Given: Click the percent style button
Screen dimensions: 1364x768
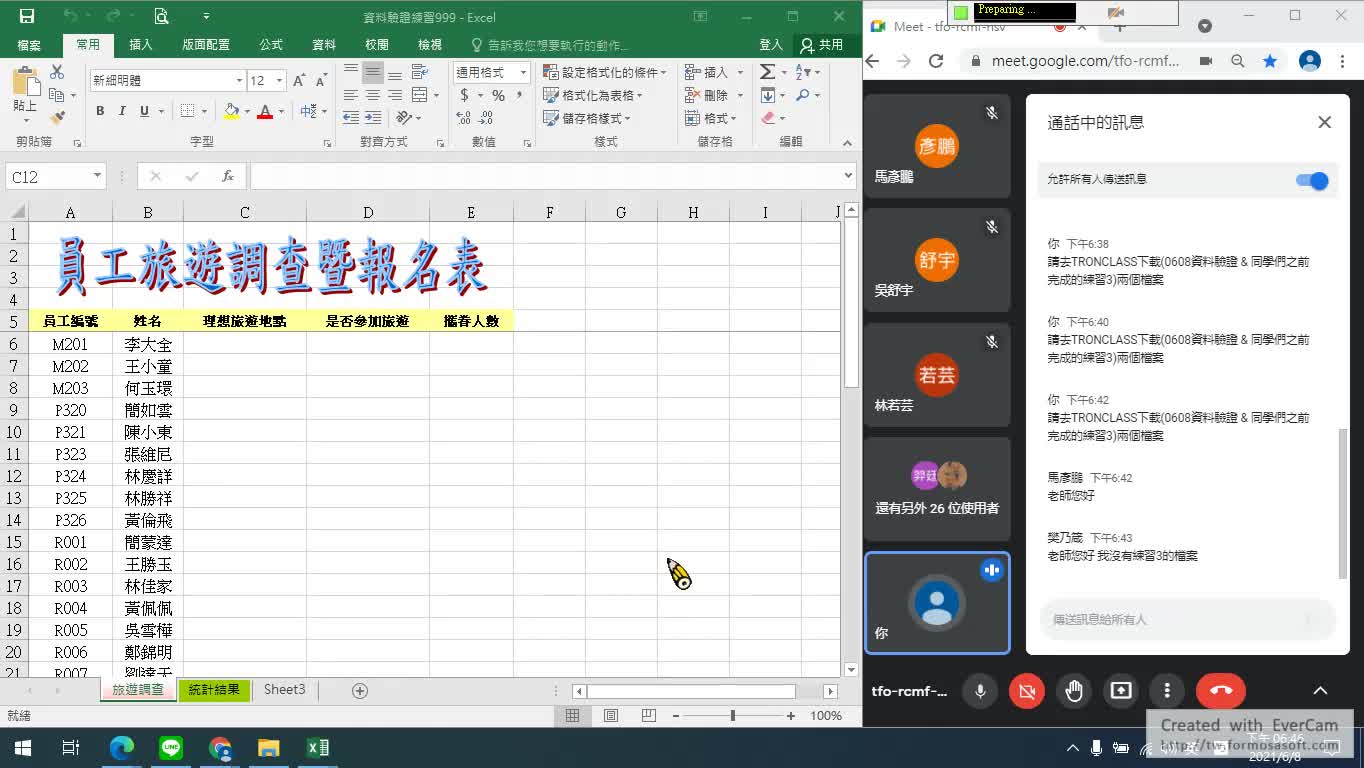Looking at the screenshot, I should pyautogui.click(x=498, y=95).
